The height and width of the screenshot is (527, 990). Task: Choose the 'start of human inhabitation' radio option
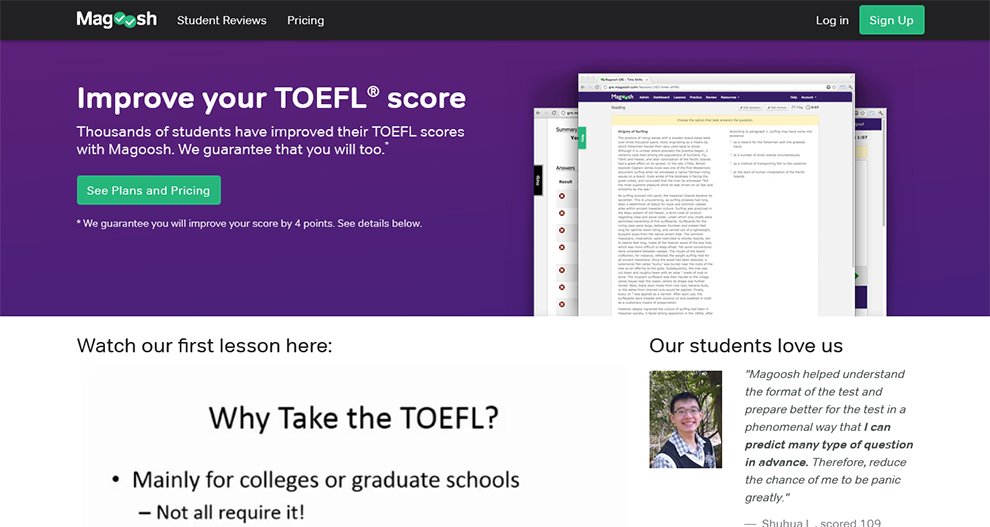point(732,174)
